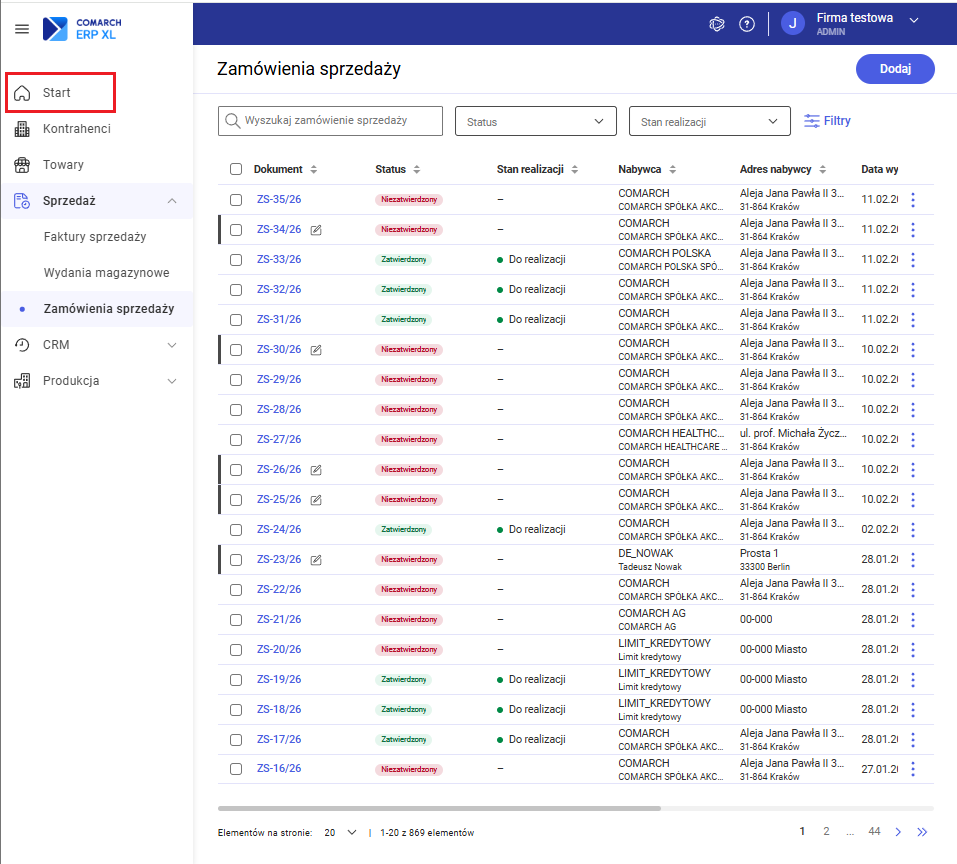Open the AI assistant icon in header
The image size is (957, 864).
click(x=716, y=24)
